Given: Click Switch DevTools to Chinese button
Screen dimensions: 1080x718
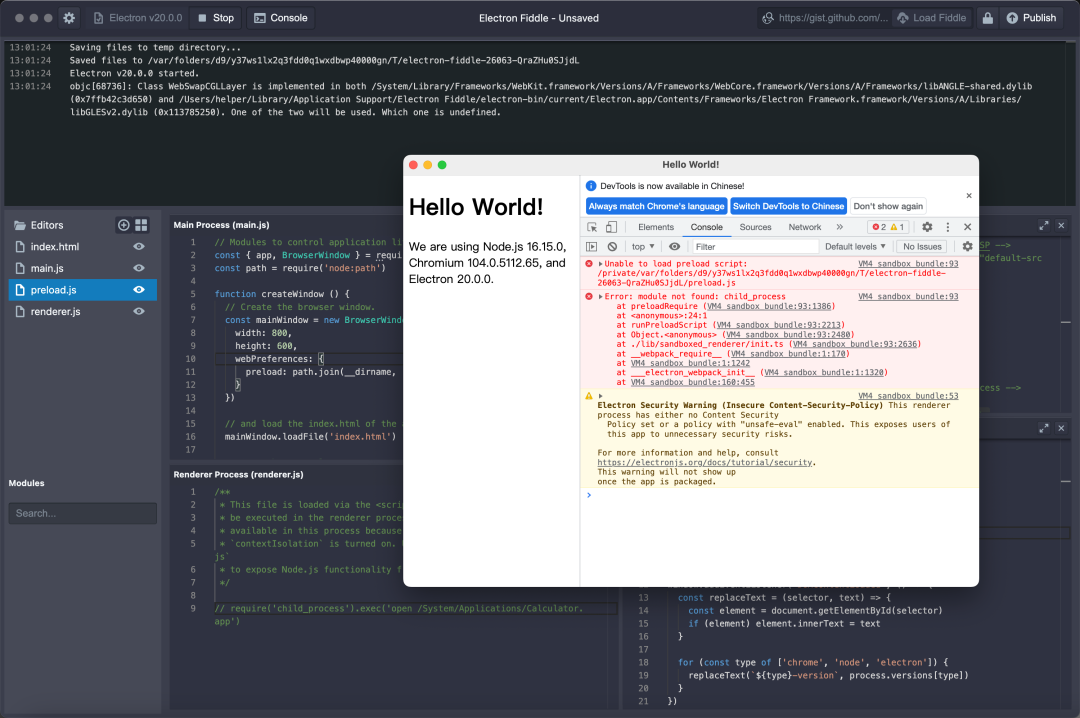Looking at the screenshot, I should click(788, 206).
